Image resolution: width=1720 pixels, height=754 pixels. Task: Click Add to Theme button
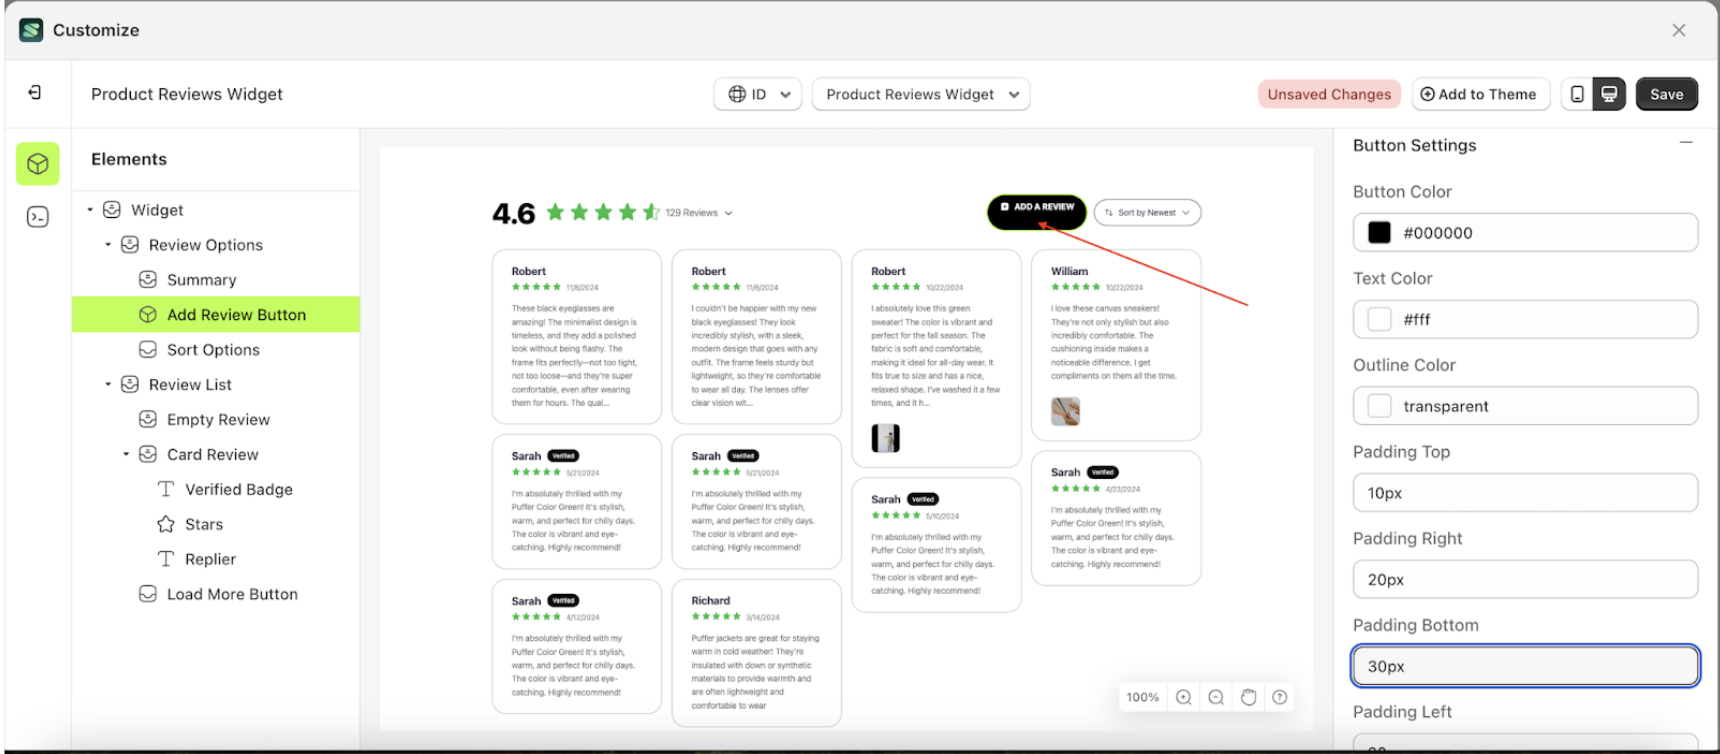1480,94
